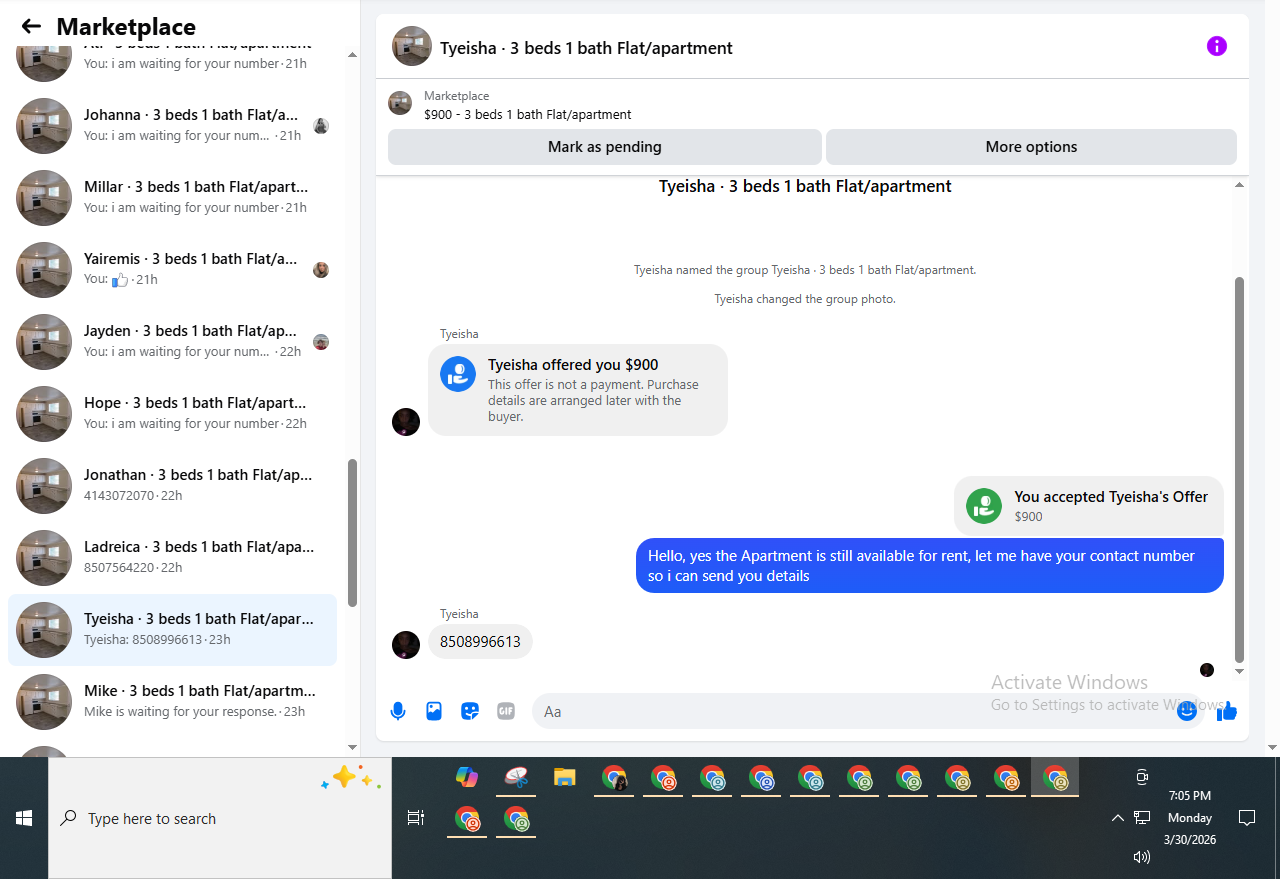Select Yairemis conversation in list
The height and width of the screenshot is (879, 1280).
click(172, 270)
